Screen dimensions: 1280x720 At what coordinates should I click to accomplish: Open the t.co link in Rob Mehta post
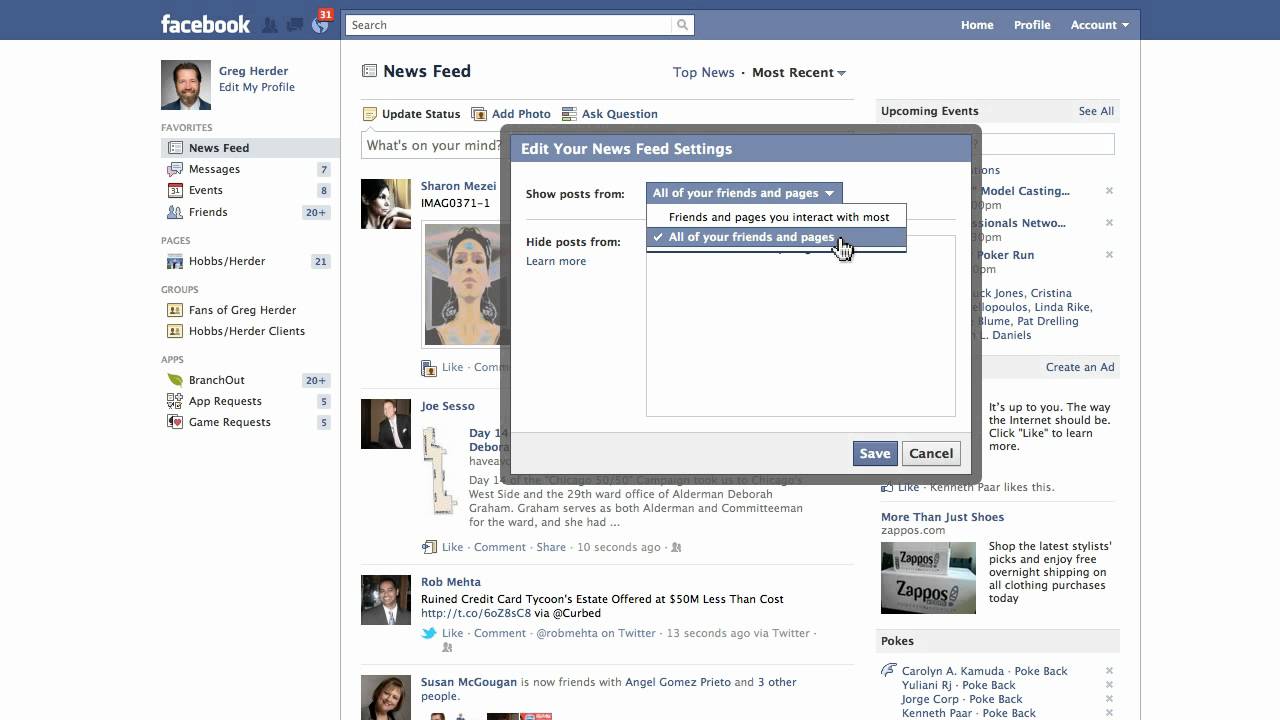coord(476,613)
